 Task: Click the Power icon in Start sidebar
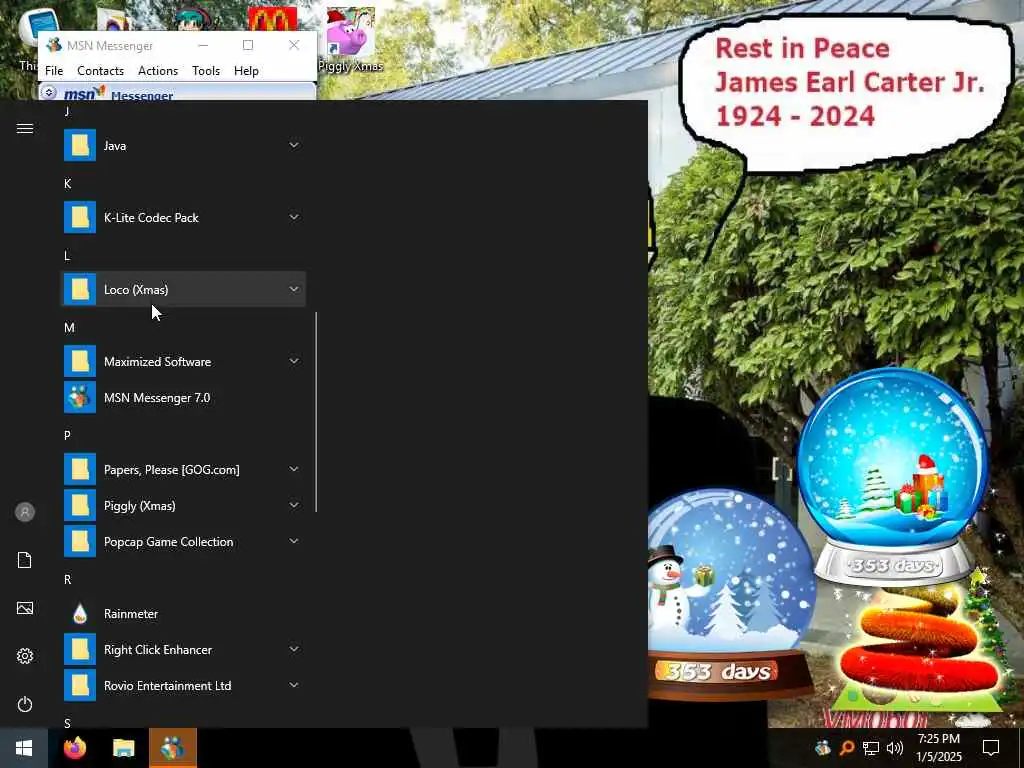tap(25, 704)
